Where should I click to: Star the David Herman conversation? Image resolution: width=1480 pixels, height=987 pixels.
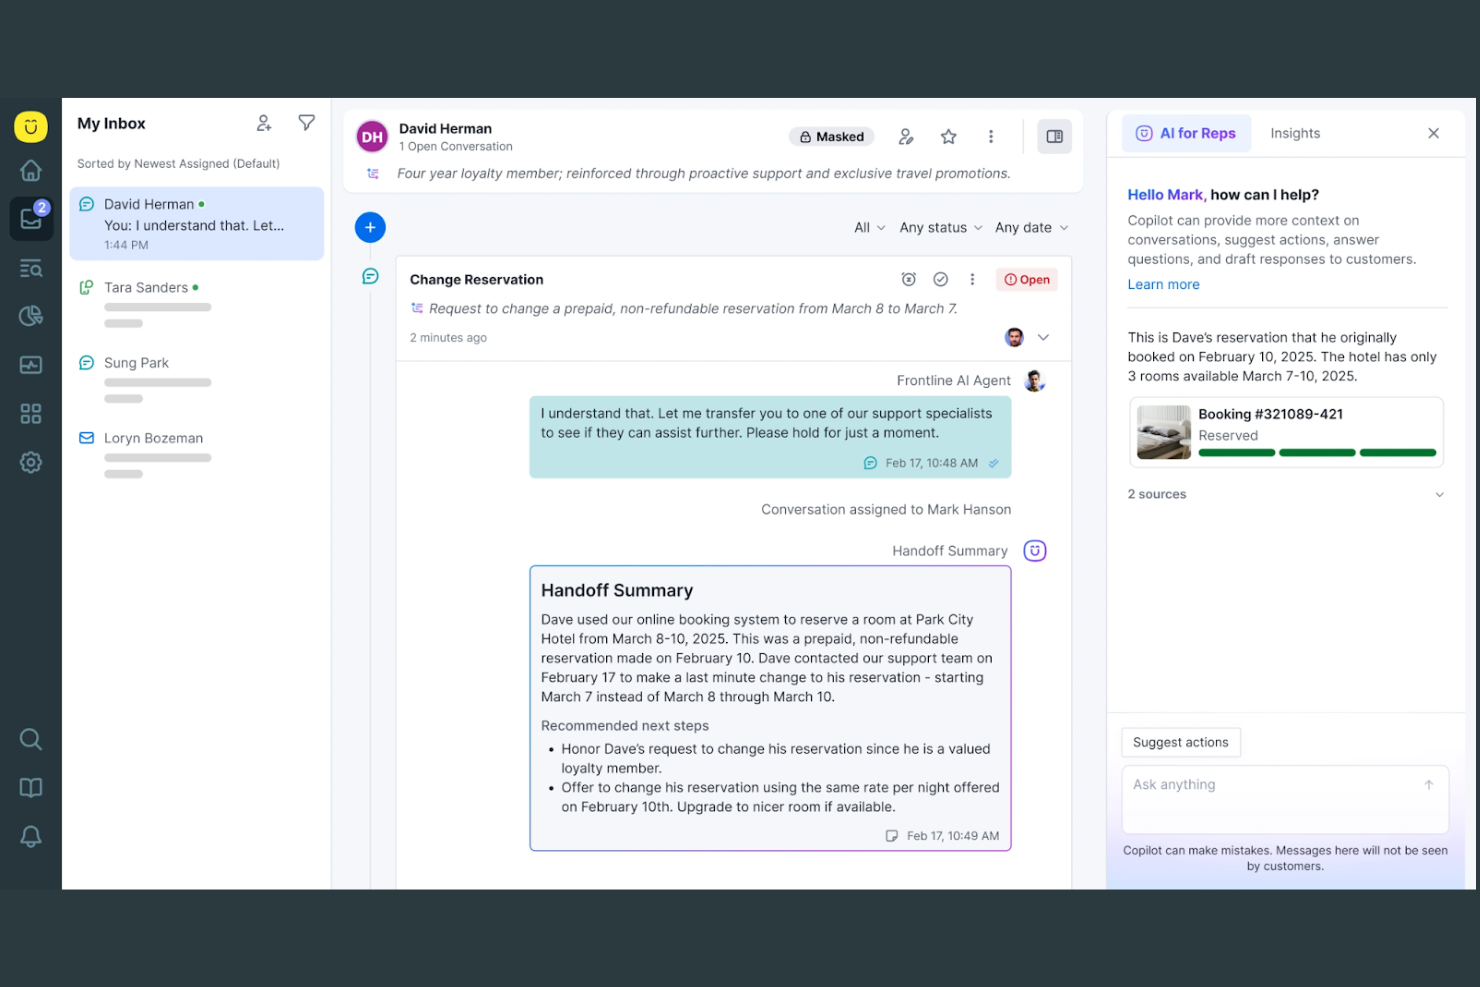click(947, 136)
